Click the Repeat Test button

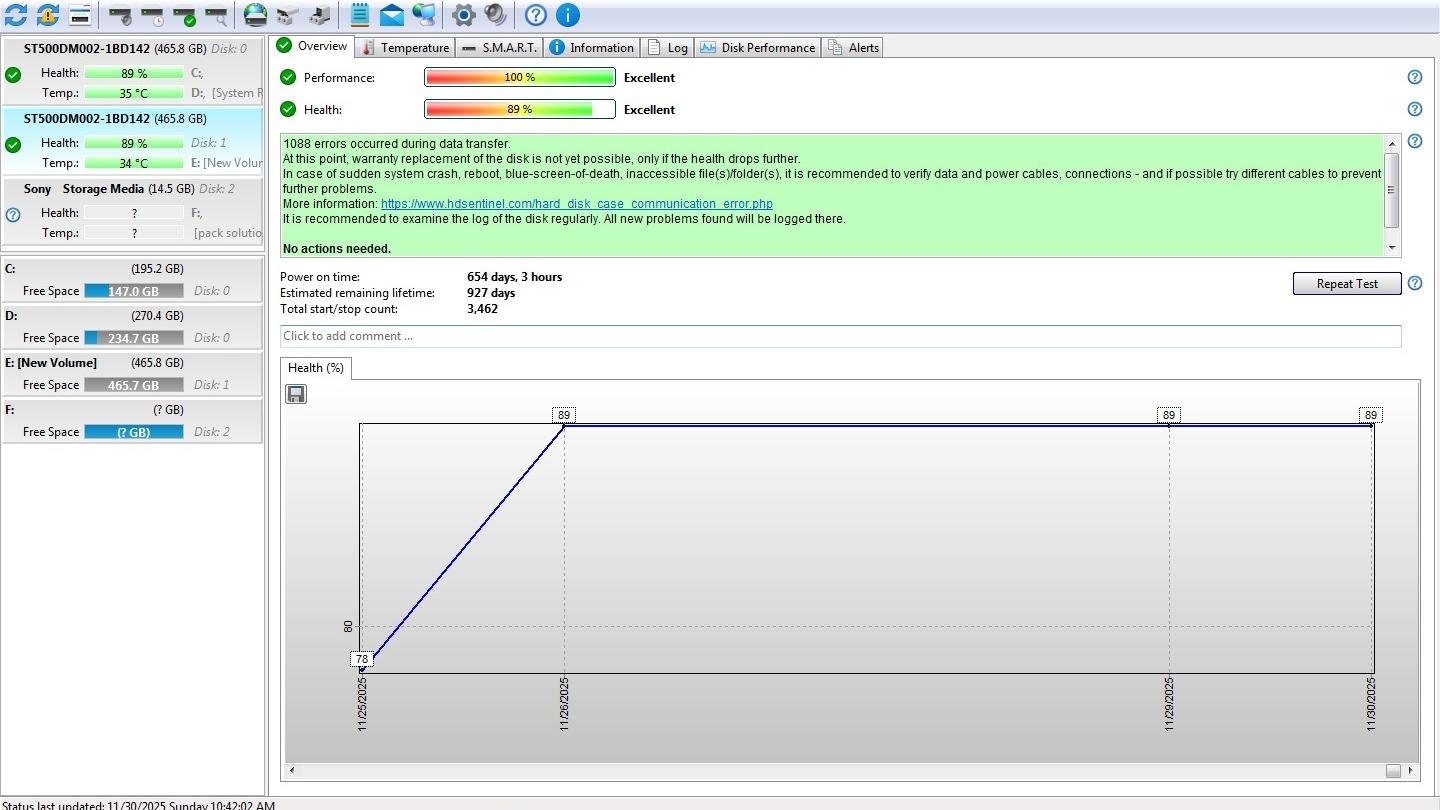tap(1346, 284)
